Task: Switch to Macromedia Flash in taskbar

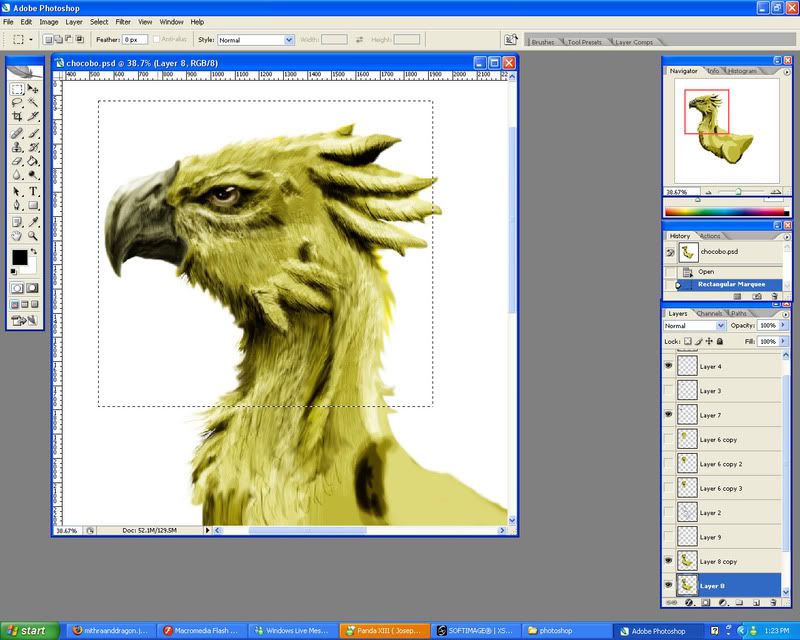Action: point(201,631)
